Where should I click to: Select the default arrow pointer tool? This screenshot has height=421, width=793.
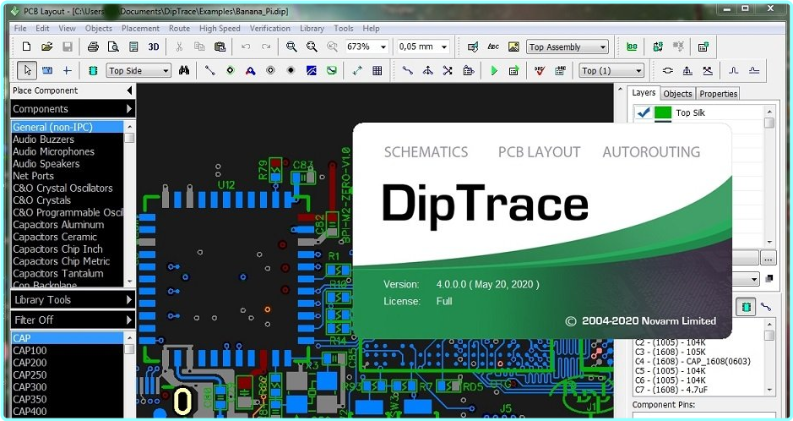[27, 71]
